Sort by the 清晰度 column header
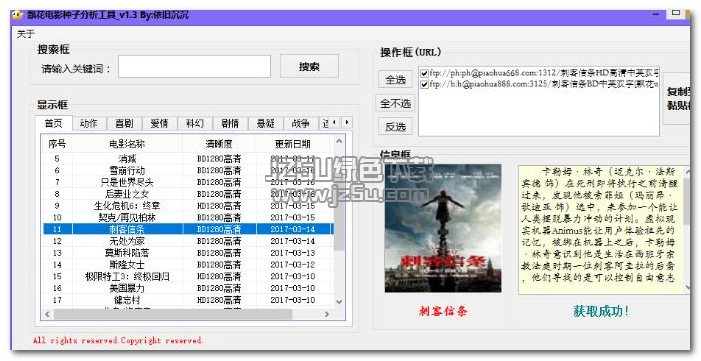This screenshot has width=701, height=361. coord(220,144)
